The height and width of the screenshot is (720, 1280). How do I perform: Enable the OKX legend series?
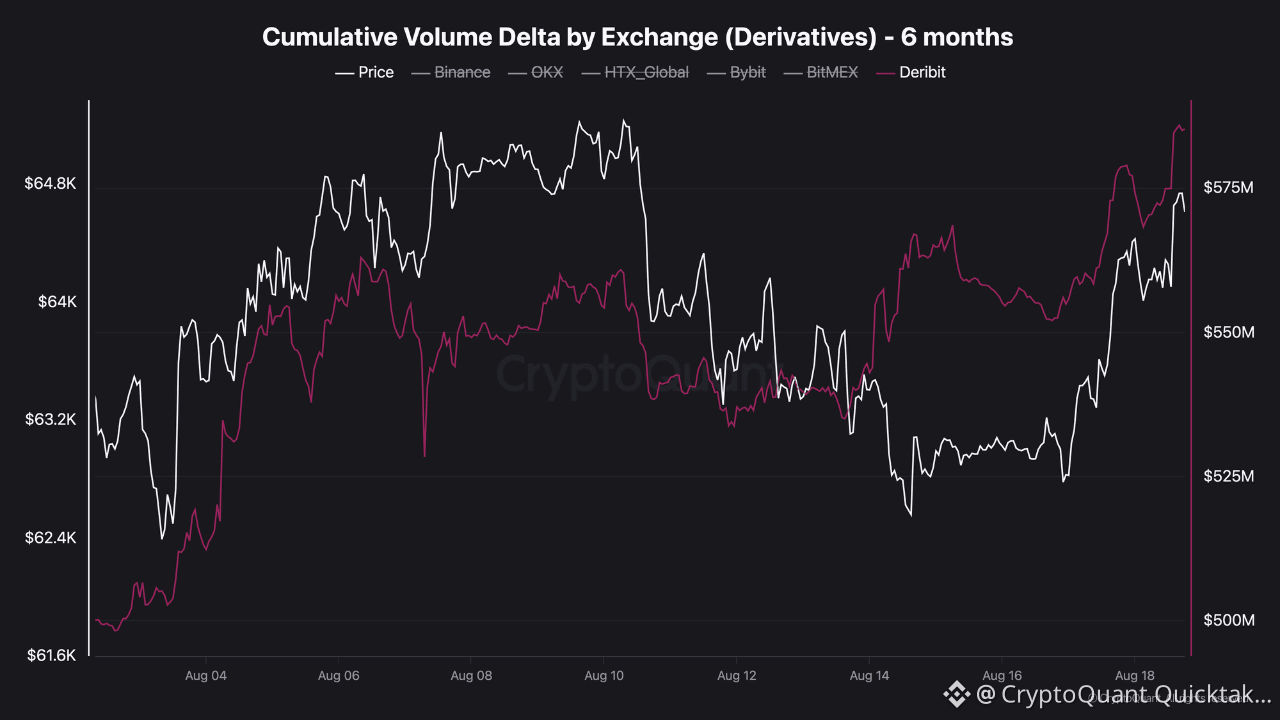535,72
